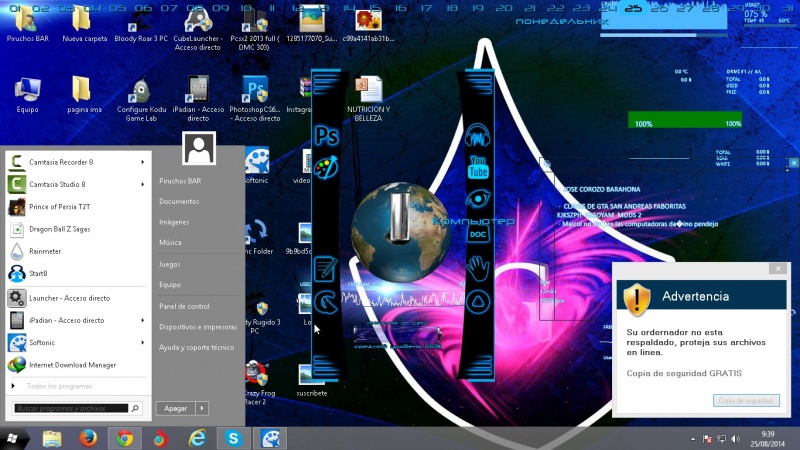
Task: Expand the Camtasia Recorder 8 submenu arrow
Action: pyautogui.click(x=142, y=162)
